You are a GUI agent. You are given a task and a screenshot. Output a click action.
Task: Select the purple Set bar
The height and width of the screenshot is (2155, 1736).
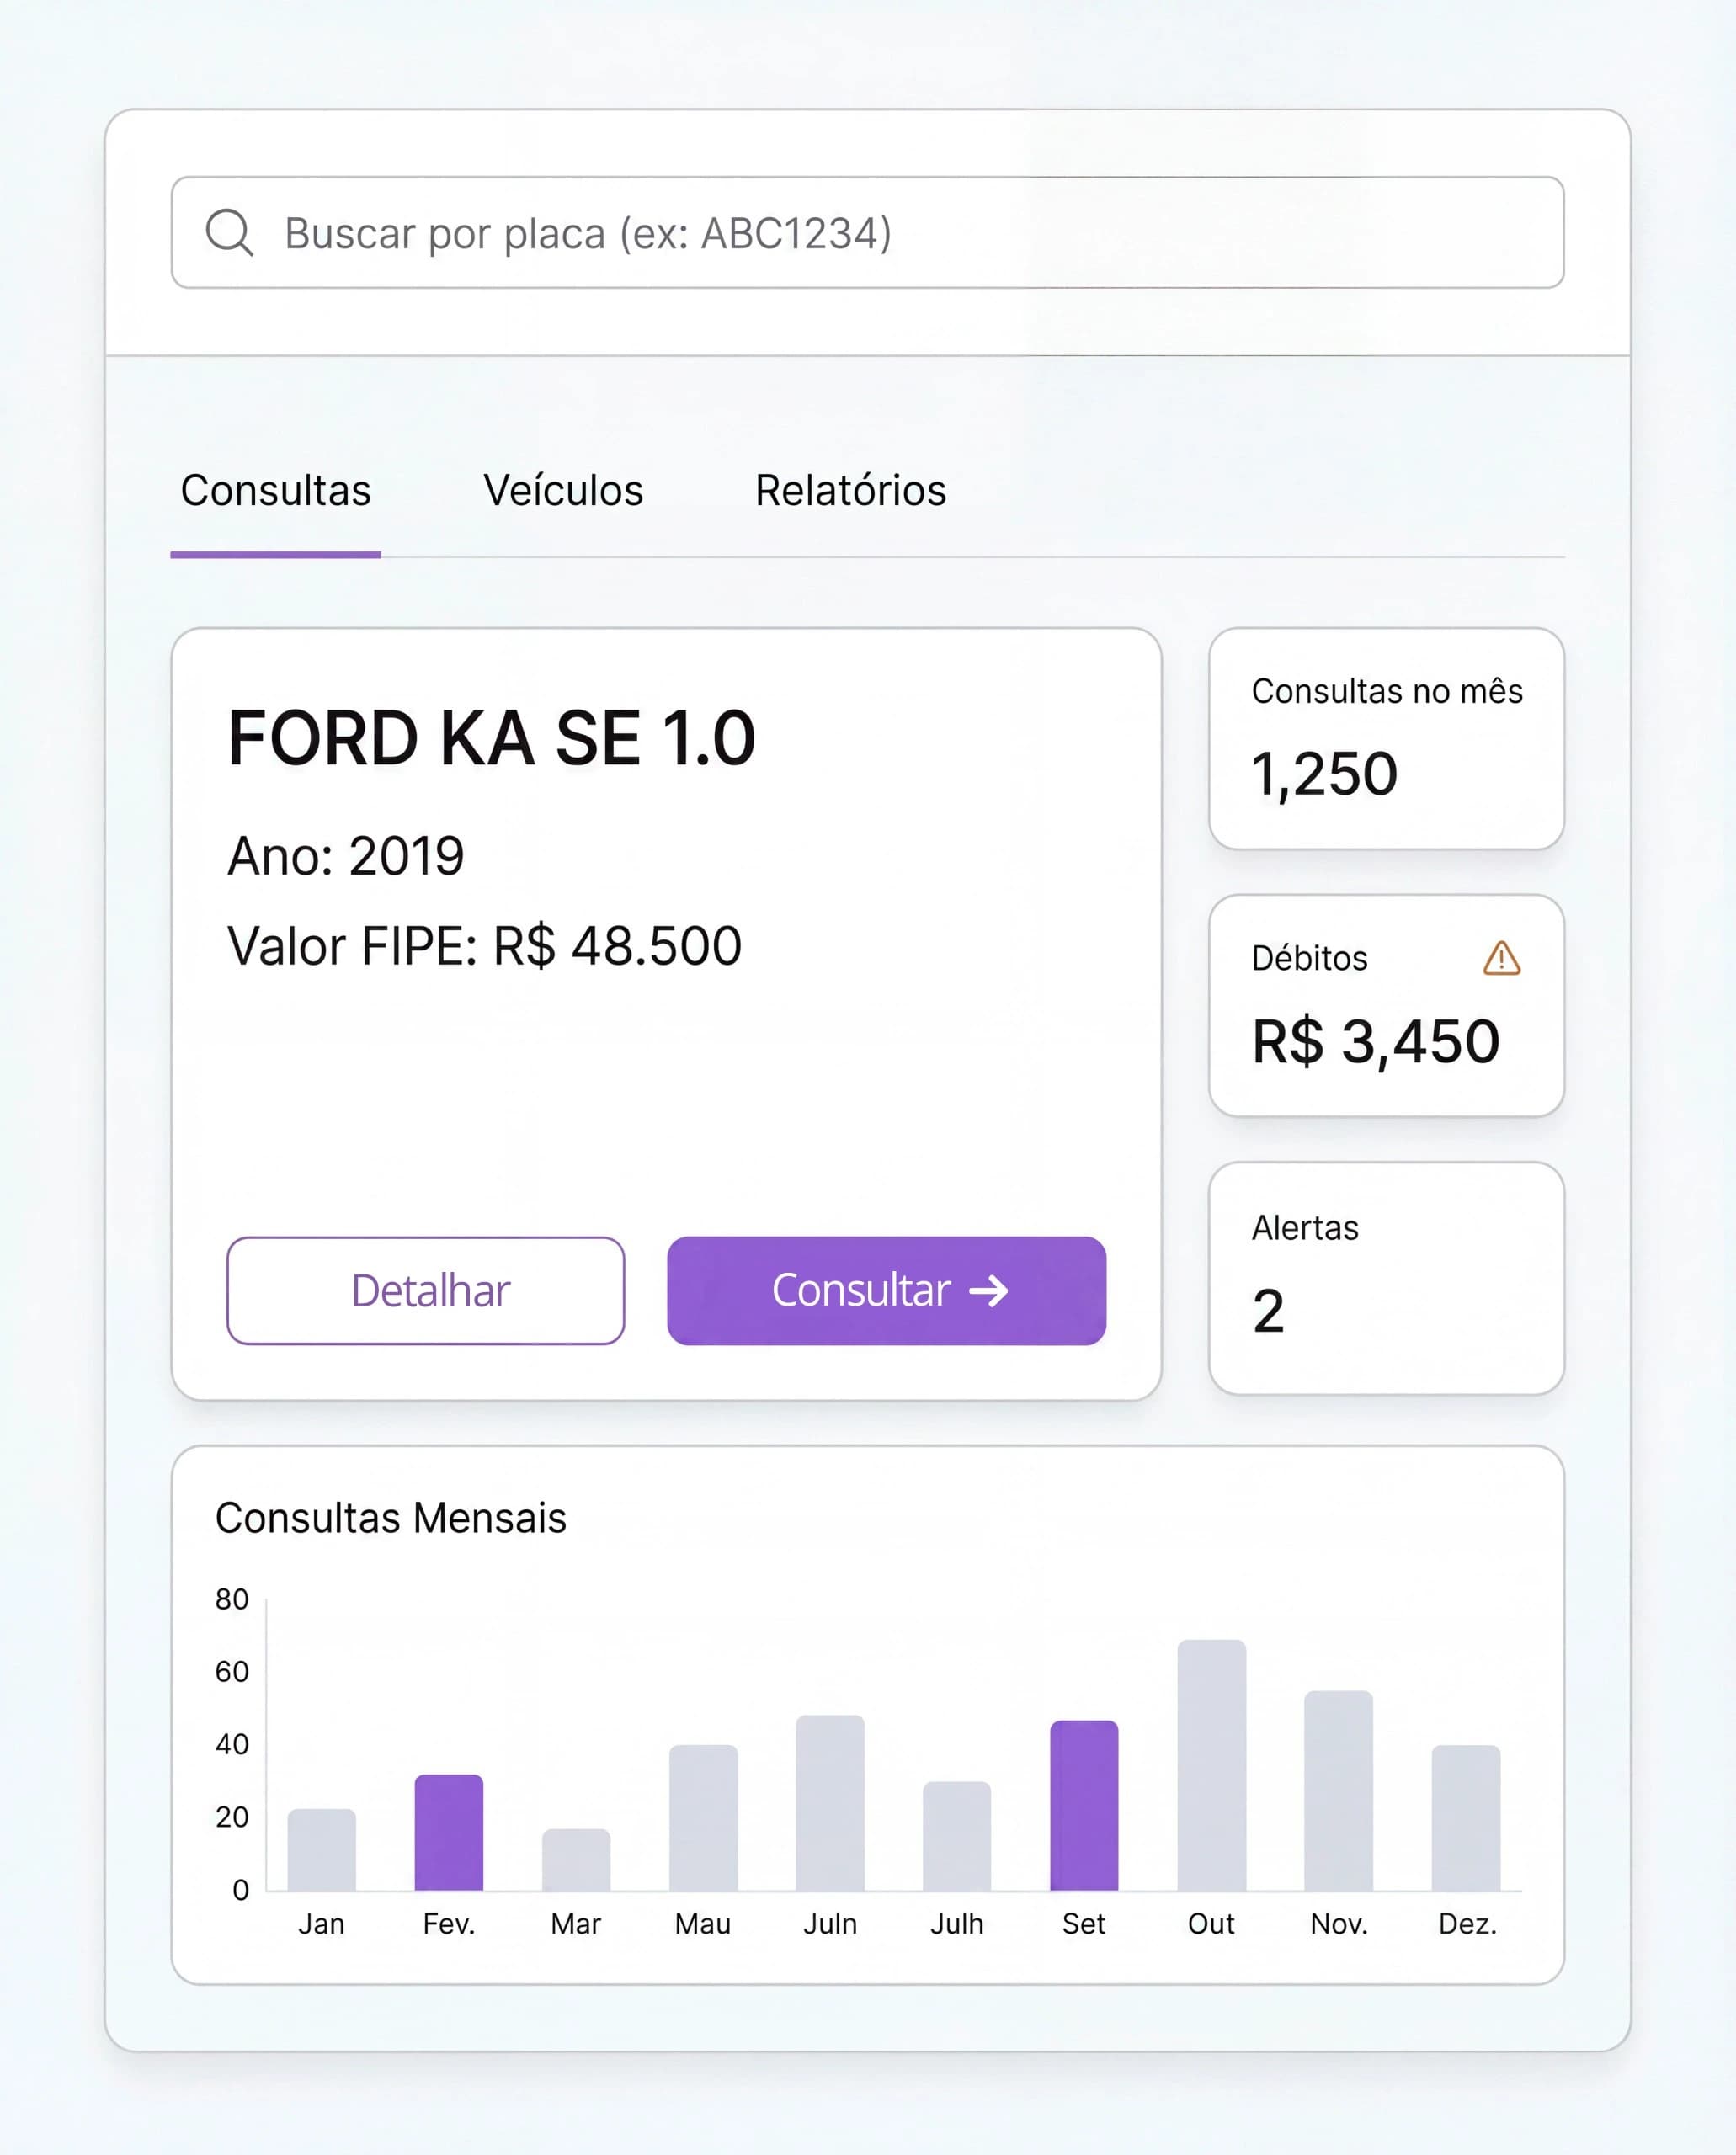coord(1084,1805)
